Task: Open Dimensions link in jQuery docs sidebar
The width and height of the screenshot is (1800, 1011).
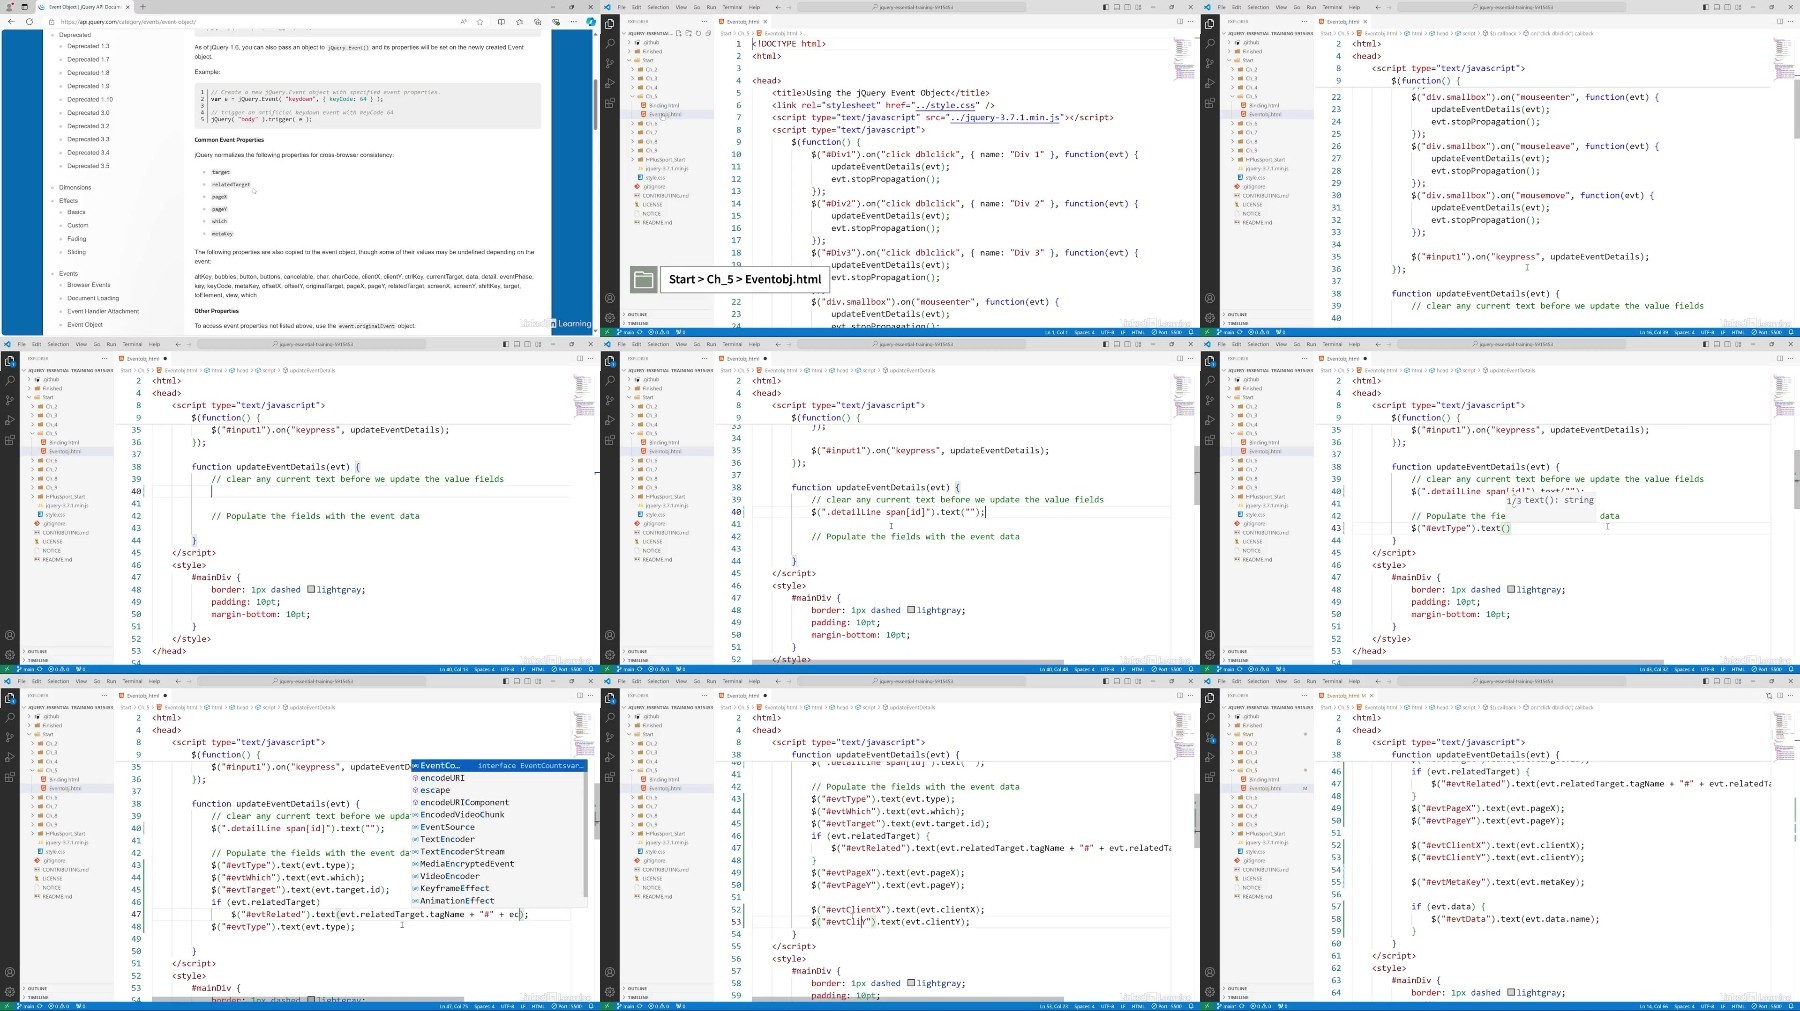Action: click(x=75, y=187)
